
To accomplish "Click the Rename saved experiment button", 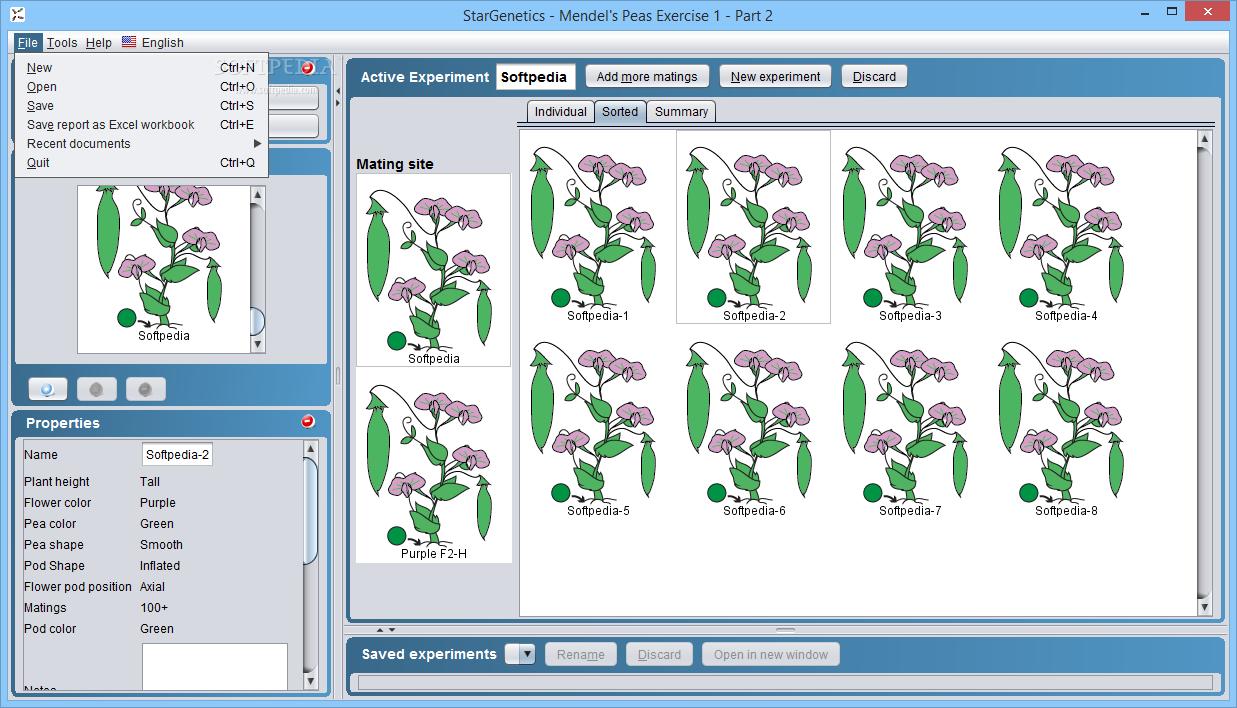I will click(581, 654).
